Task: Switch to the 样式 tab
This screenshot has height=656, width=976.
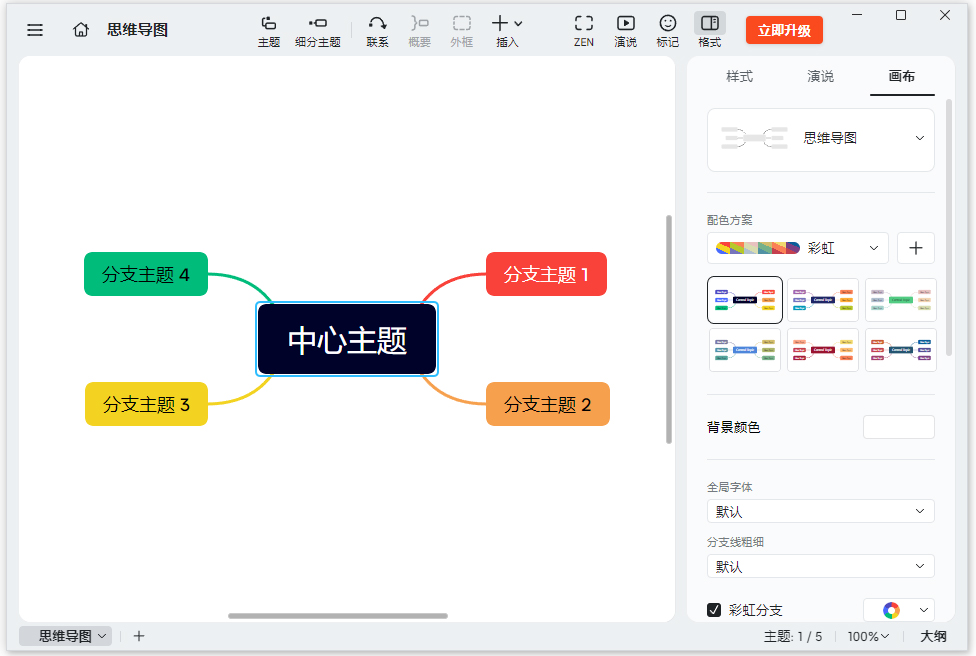Action: [740, 76]
